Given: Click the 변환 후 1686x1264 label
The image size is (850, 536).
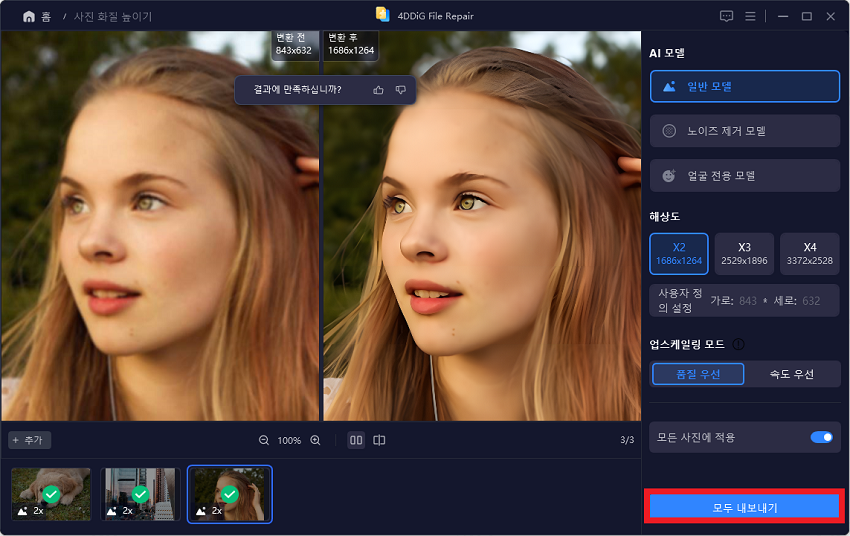Looking at the screenshot, I should click(351, 44).
